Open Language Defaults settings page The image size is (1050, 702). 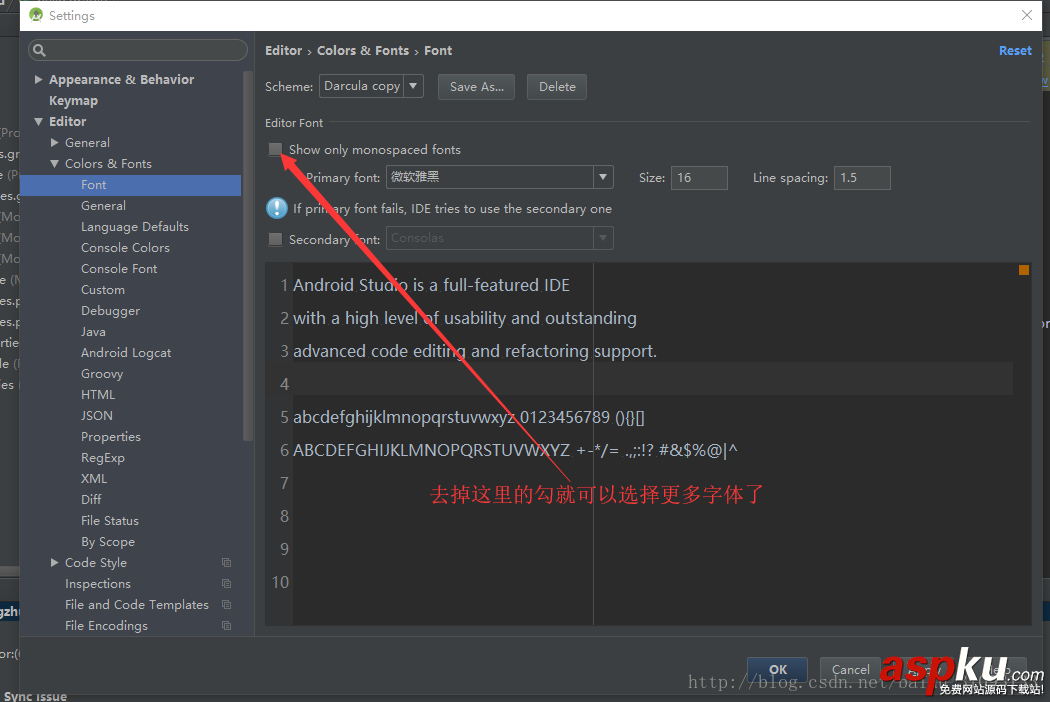135,226
